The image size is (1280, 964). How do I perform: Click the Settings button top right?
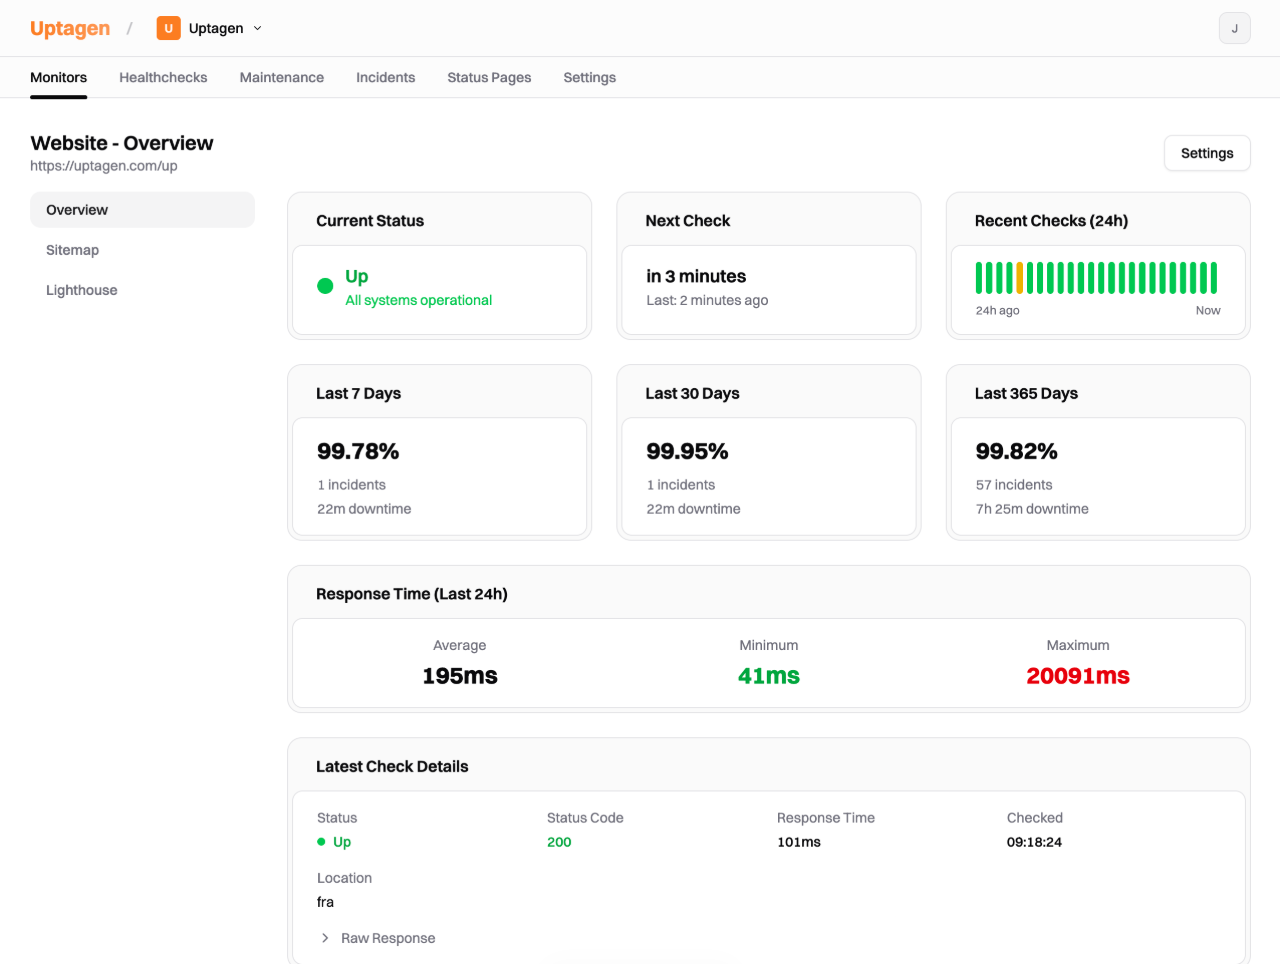[x=1206, y=153]
